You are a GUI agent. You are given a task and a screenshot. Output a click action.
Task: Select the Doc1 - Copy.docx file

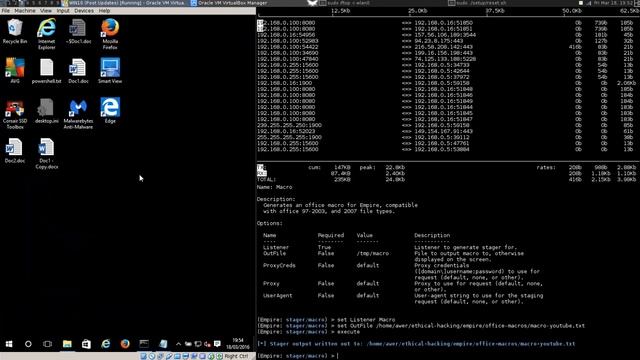[47, 153]
